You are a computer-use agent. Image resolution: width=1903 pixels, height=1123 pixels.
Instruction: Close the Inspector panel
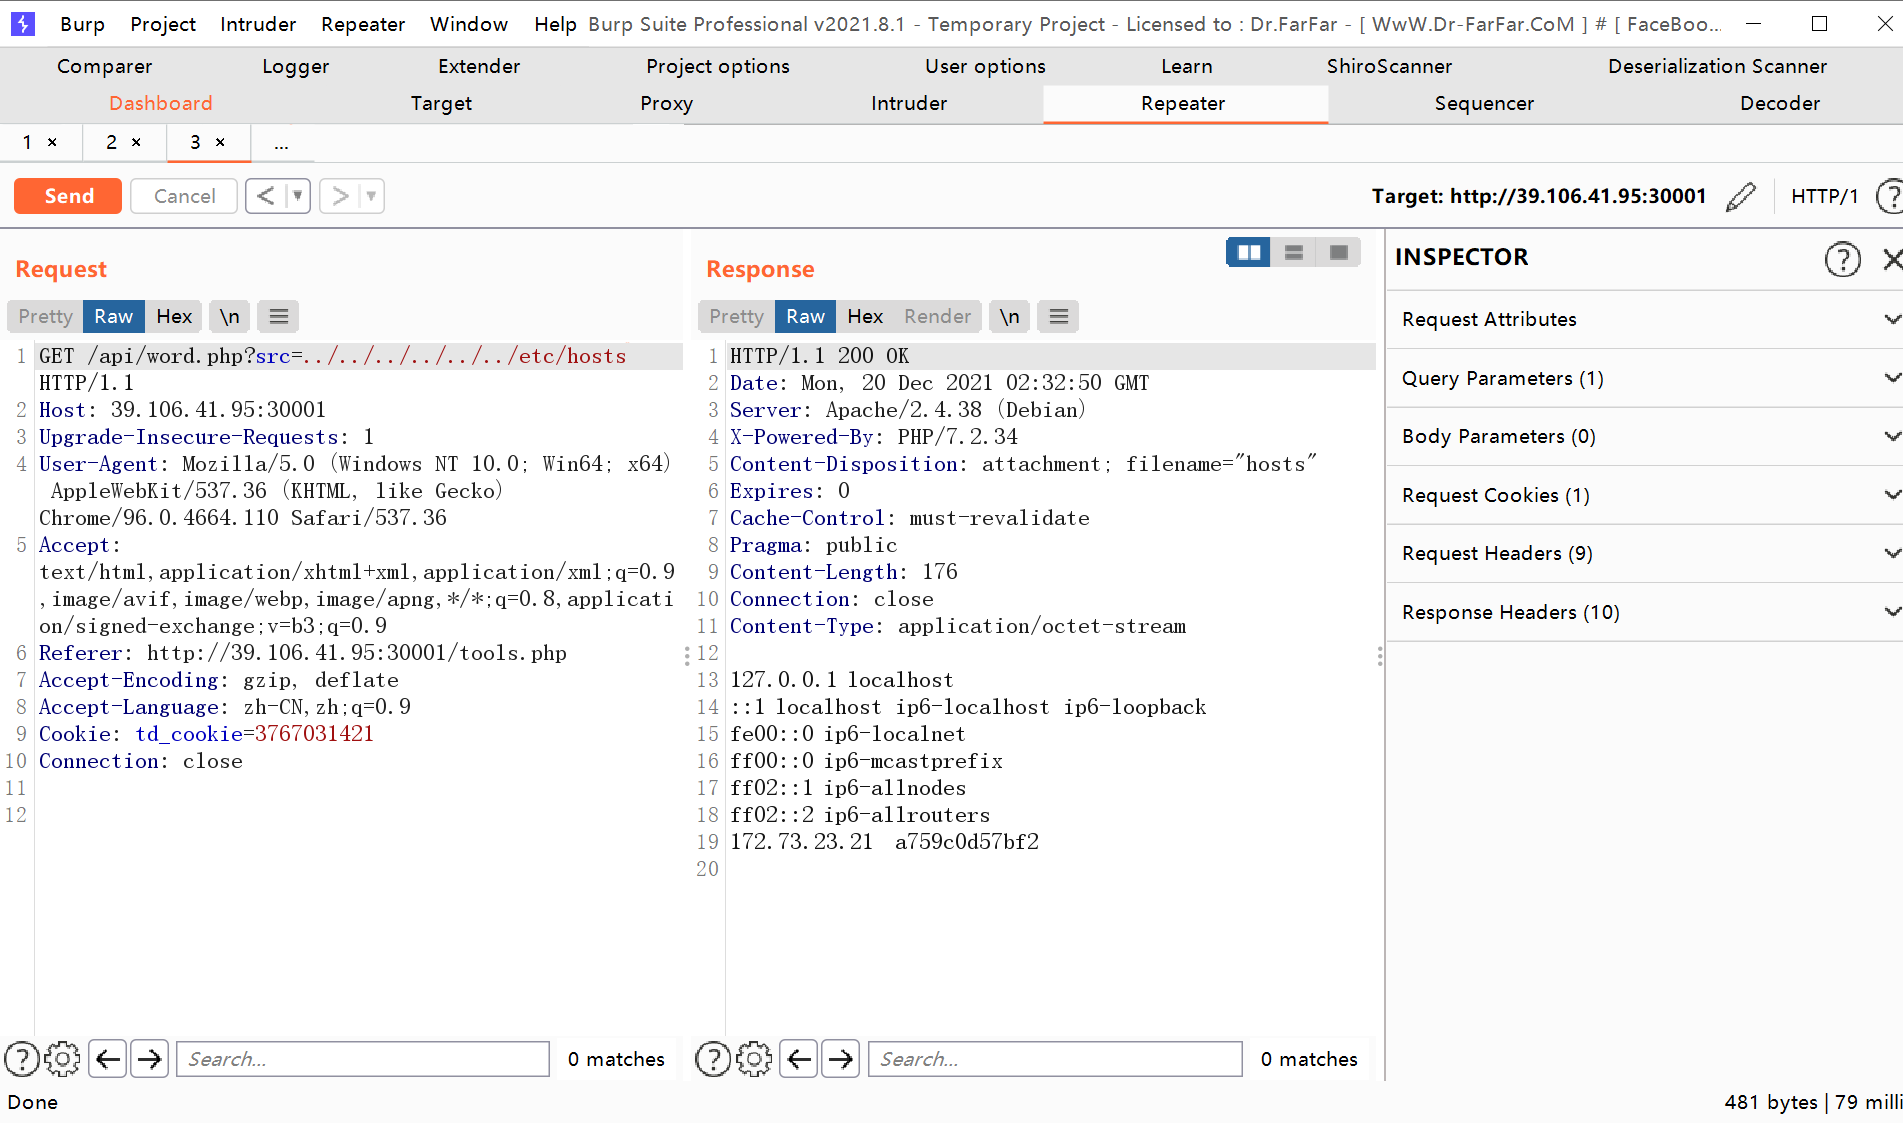[1891, 259]
